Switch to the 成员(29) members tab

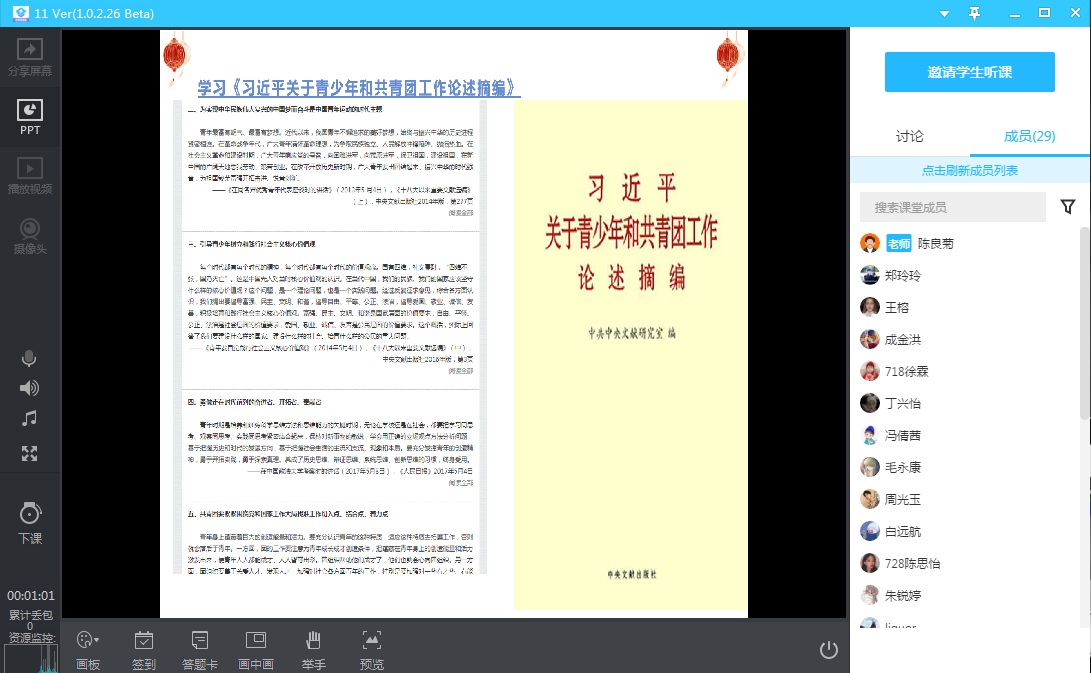coord(1029,136)
